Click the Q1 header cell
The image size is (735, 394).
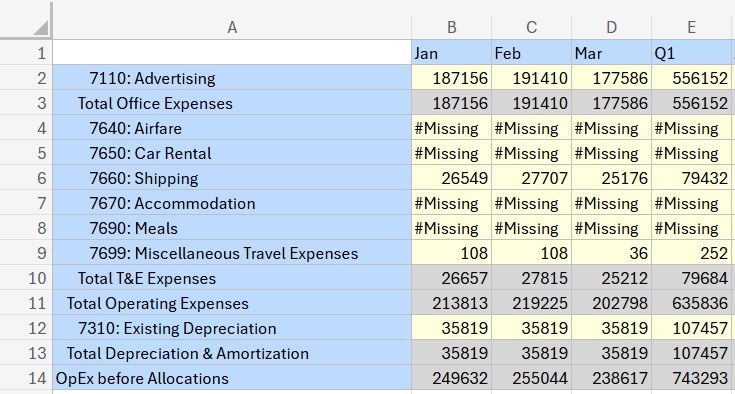691,53
